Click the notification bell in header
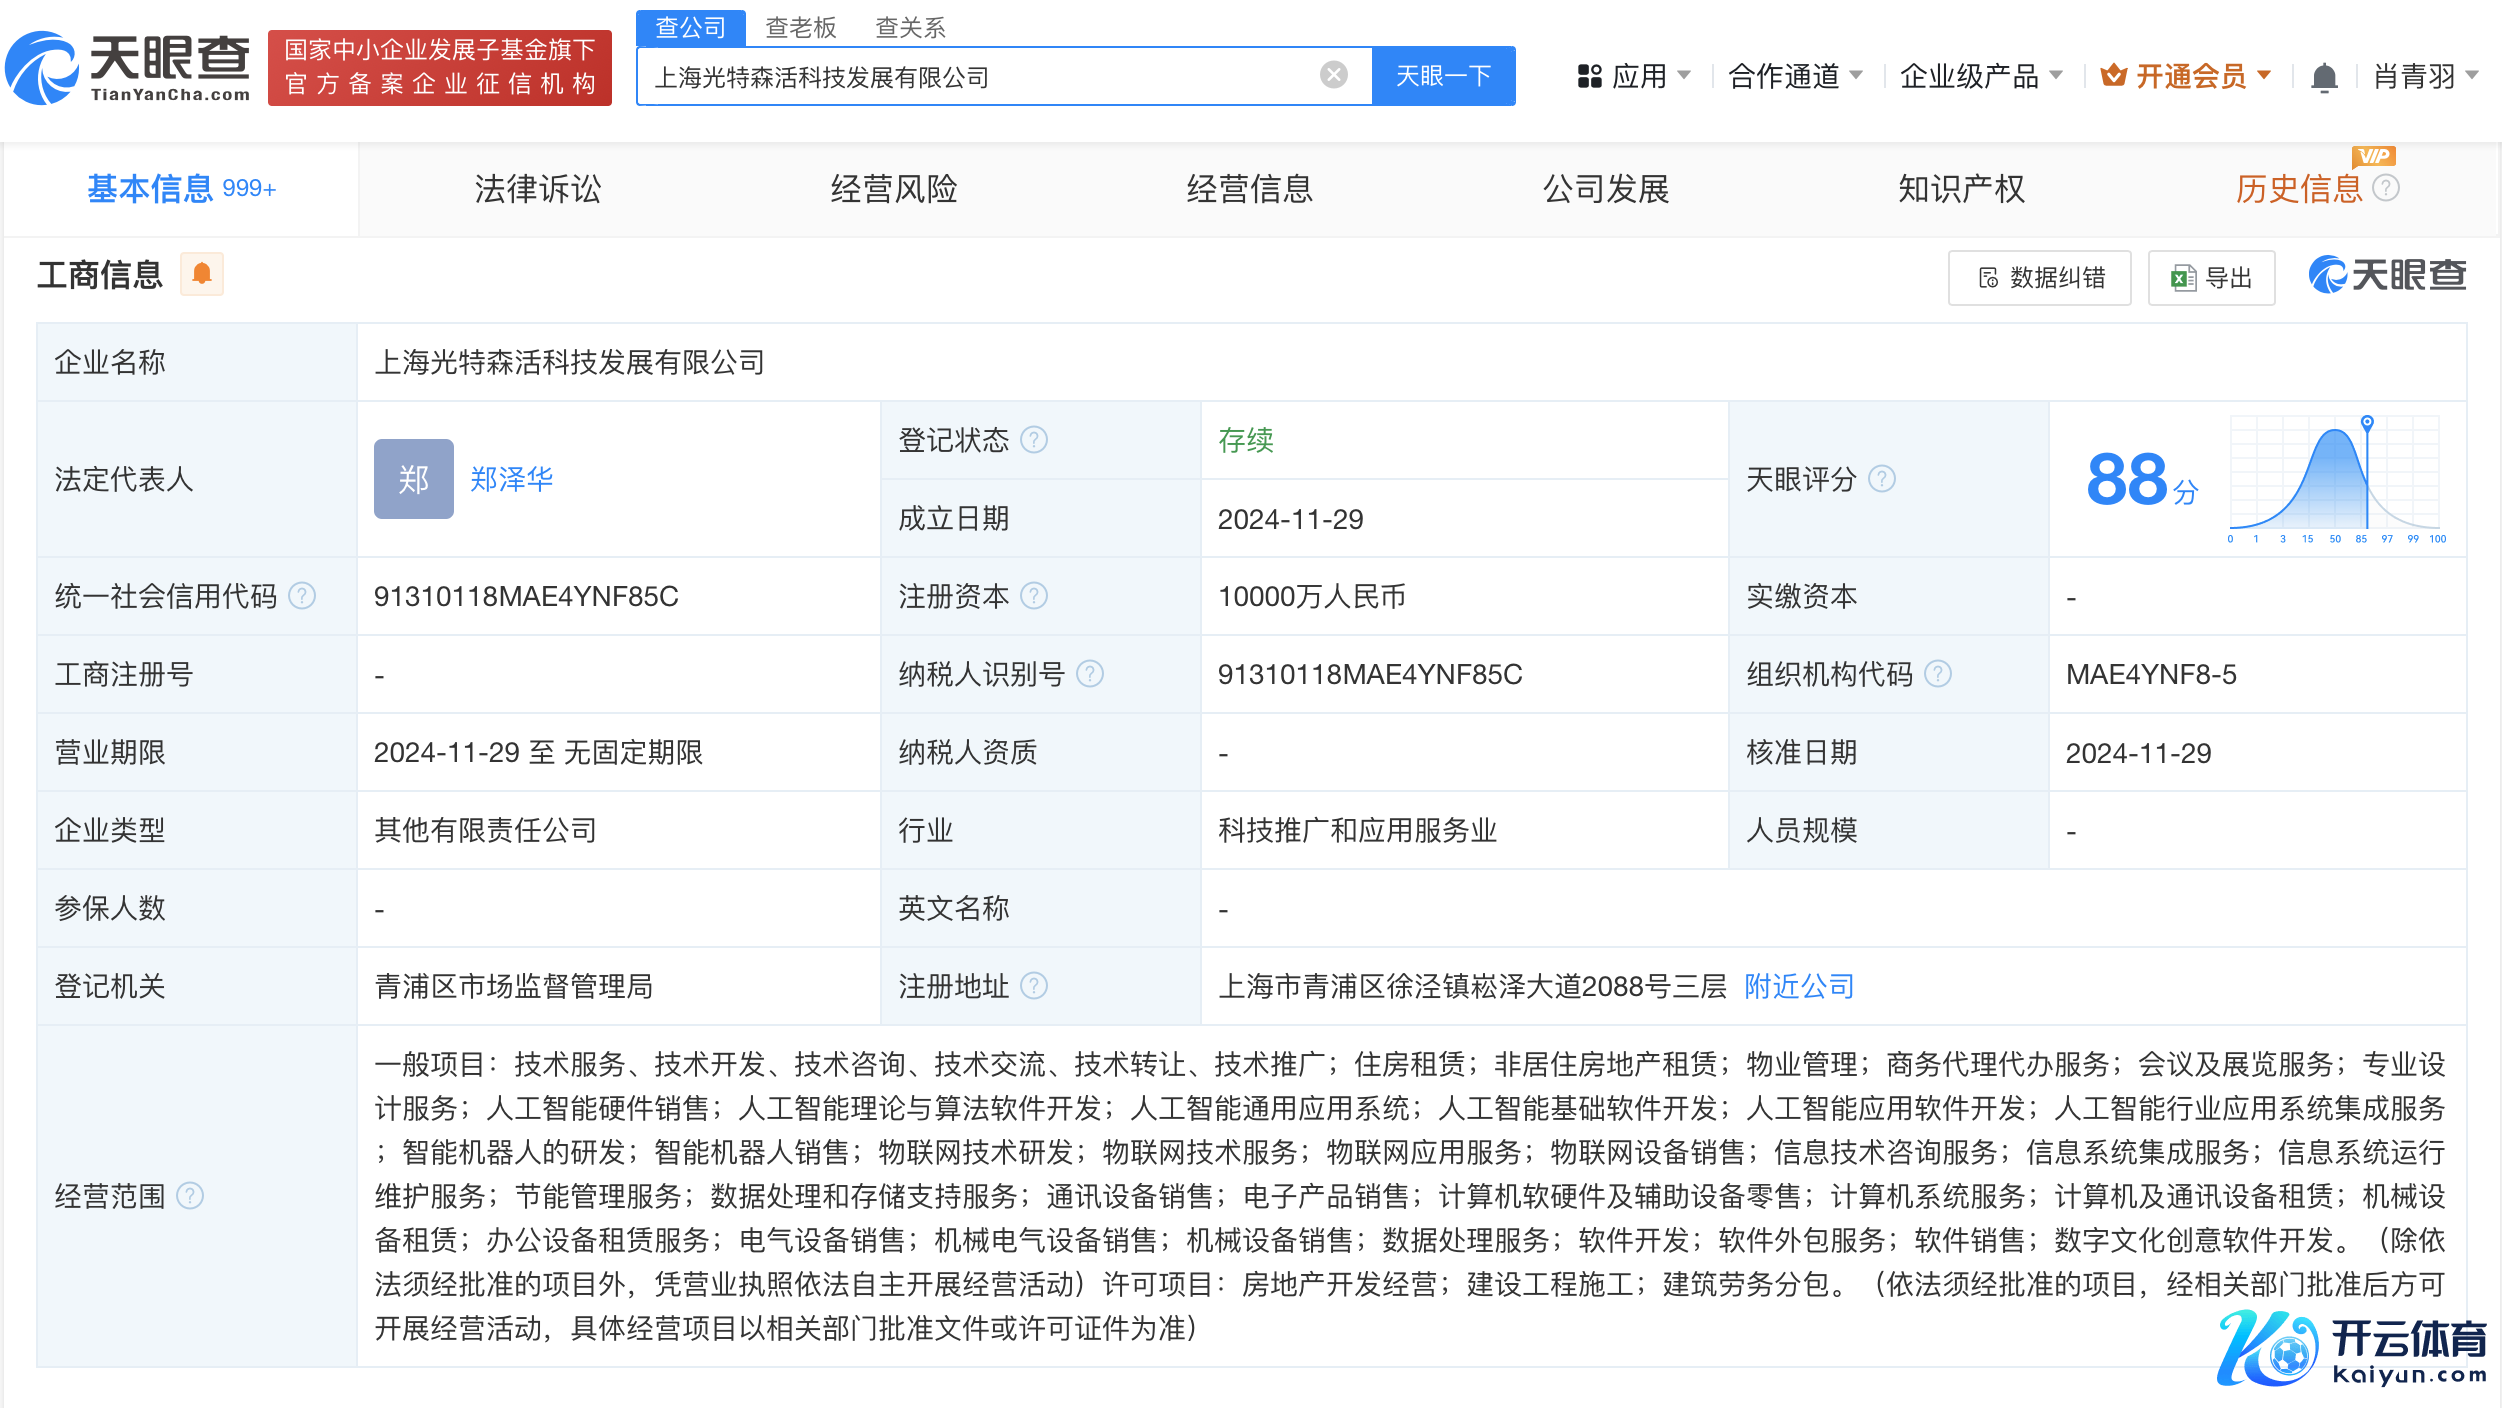 (x=2324, y=77)
